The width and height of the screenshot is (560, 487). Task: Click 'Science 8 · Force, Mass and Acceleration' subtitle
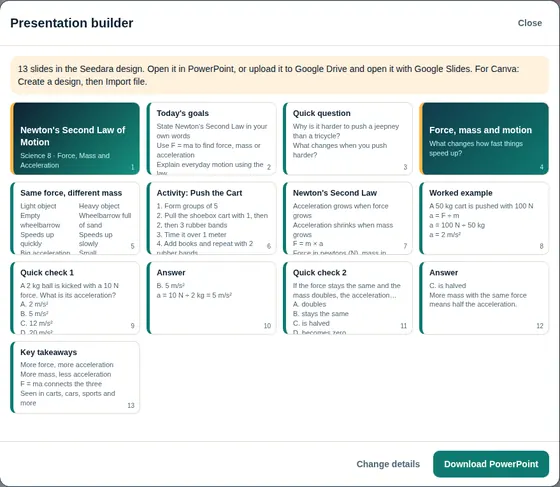(65, 160)
